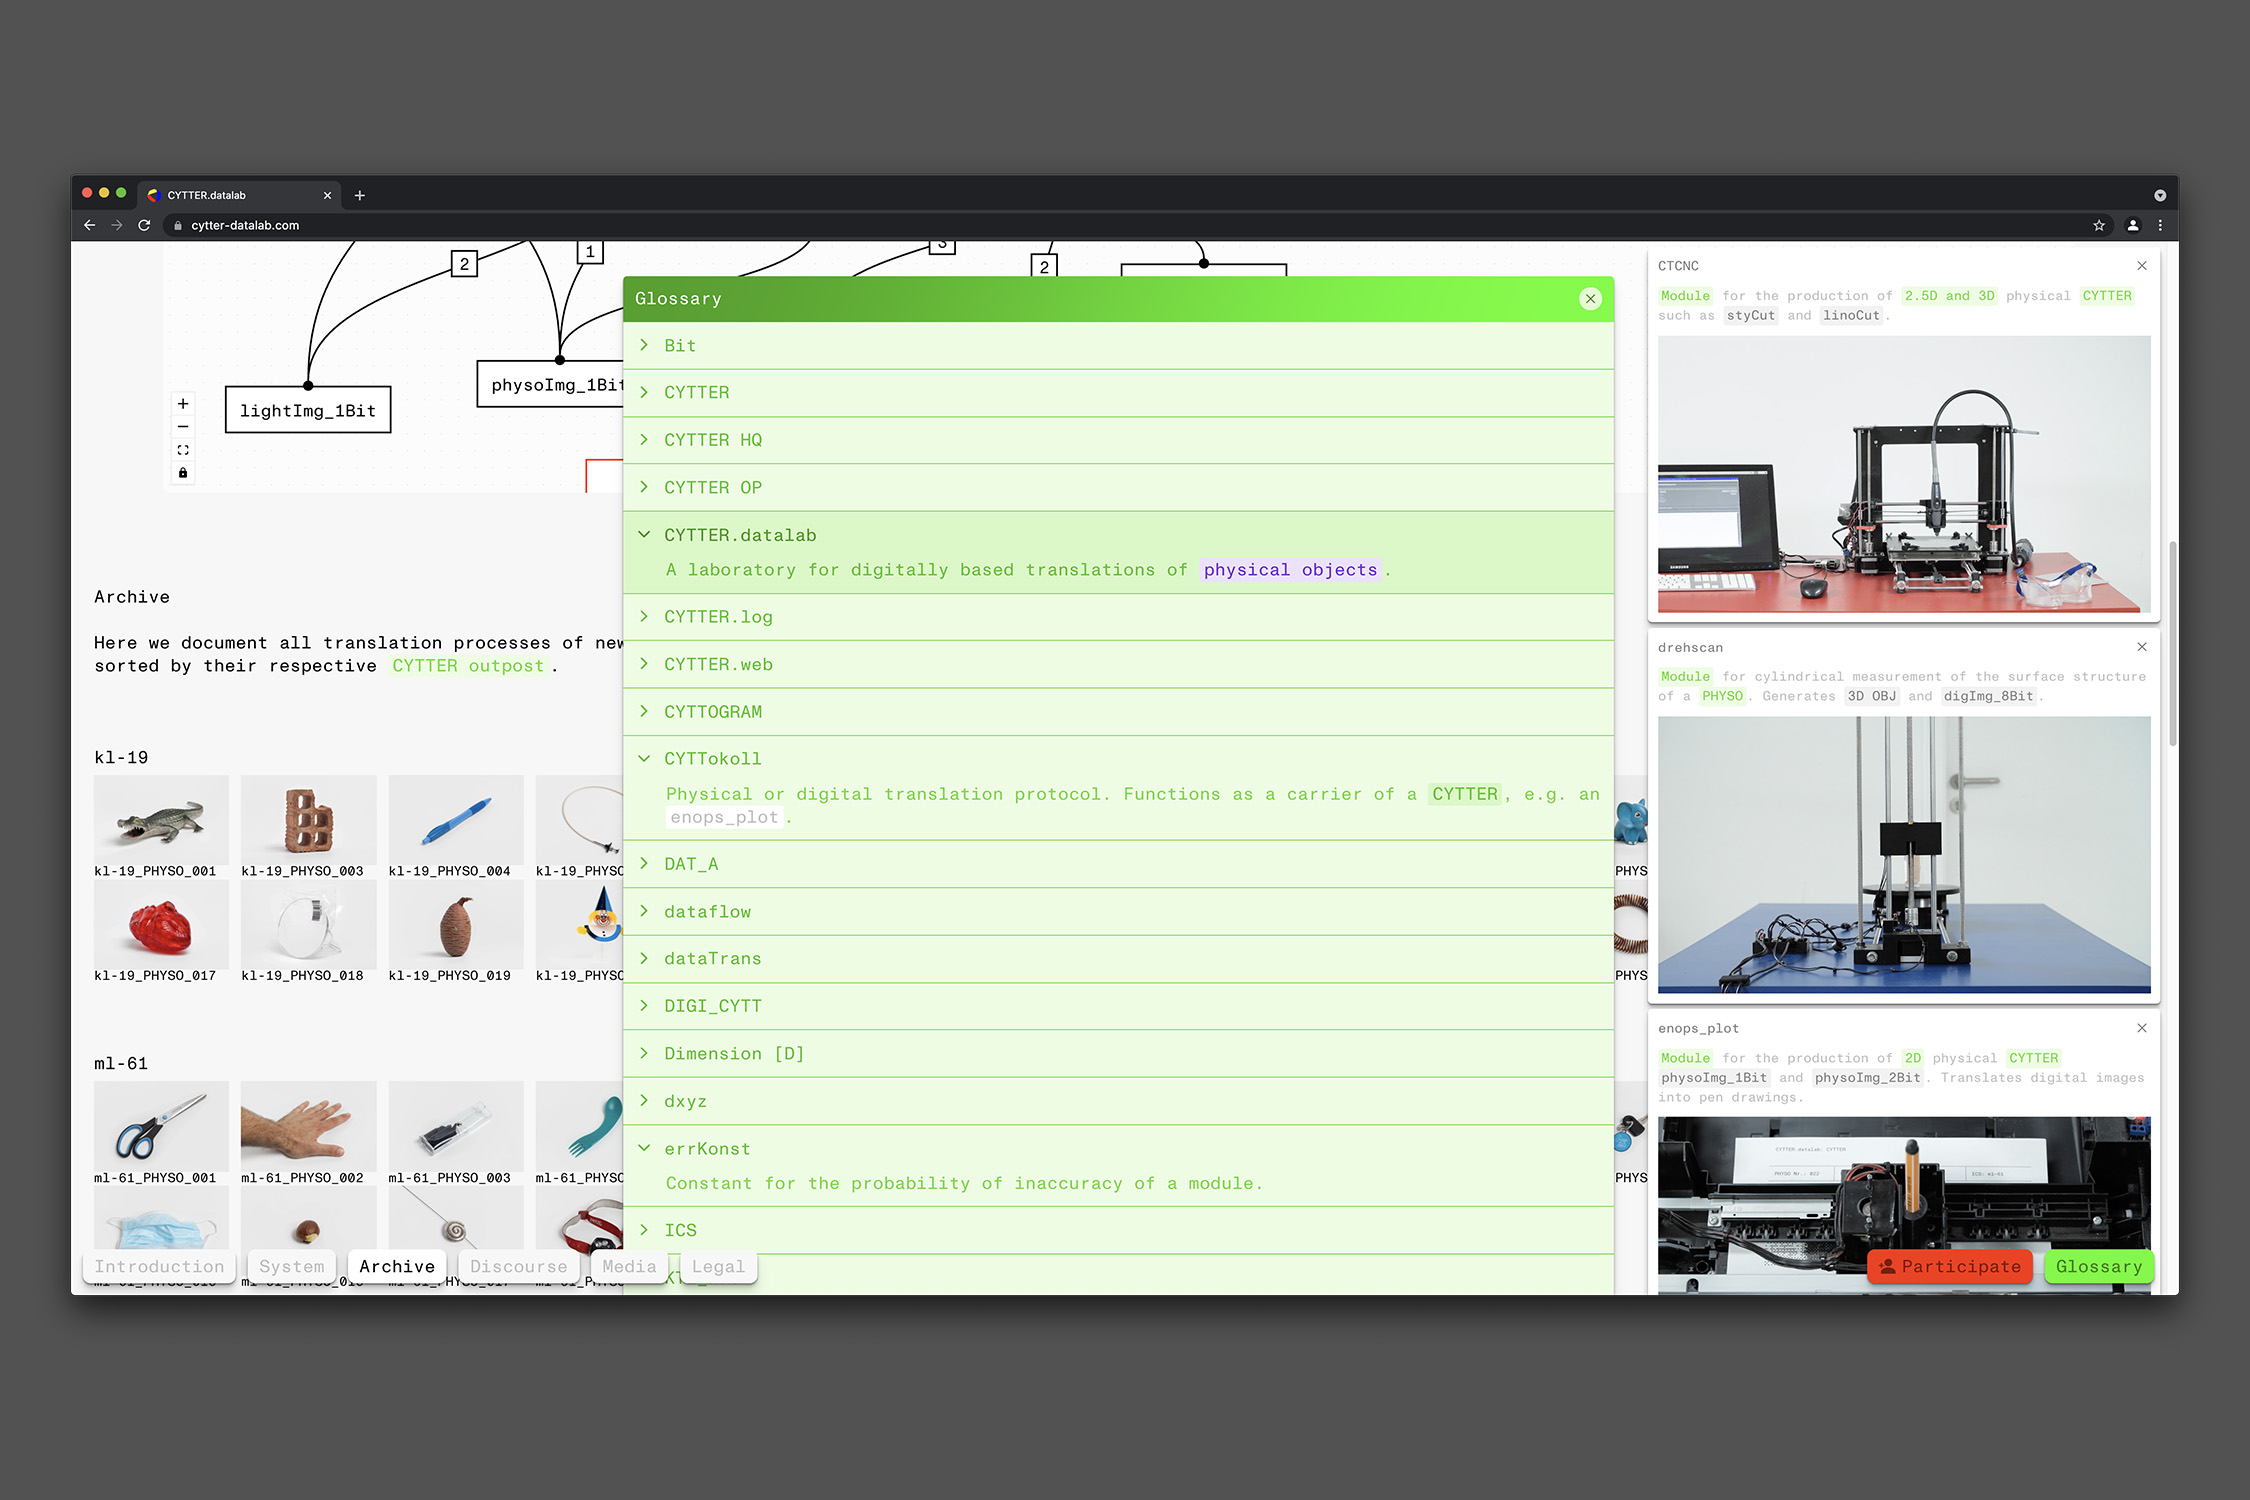Close the drehscan module panel
Viewport: 2250px width, 1500px height.
(x=2141, y=646)
